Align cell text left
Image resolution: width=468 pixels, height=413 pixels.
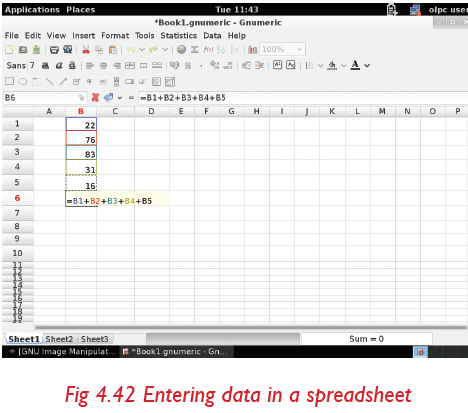point(89,65)
